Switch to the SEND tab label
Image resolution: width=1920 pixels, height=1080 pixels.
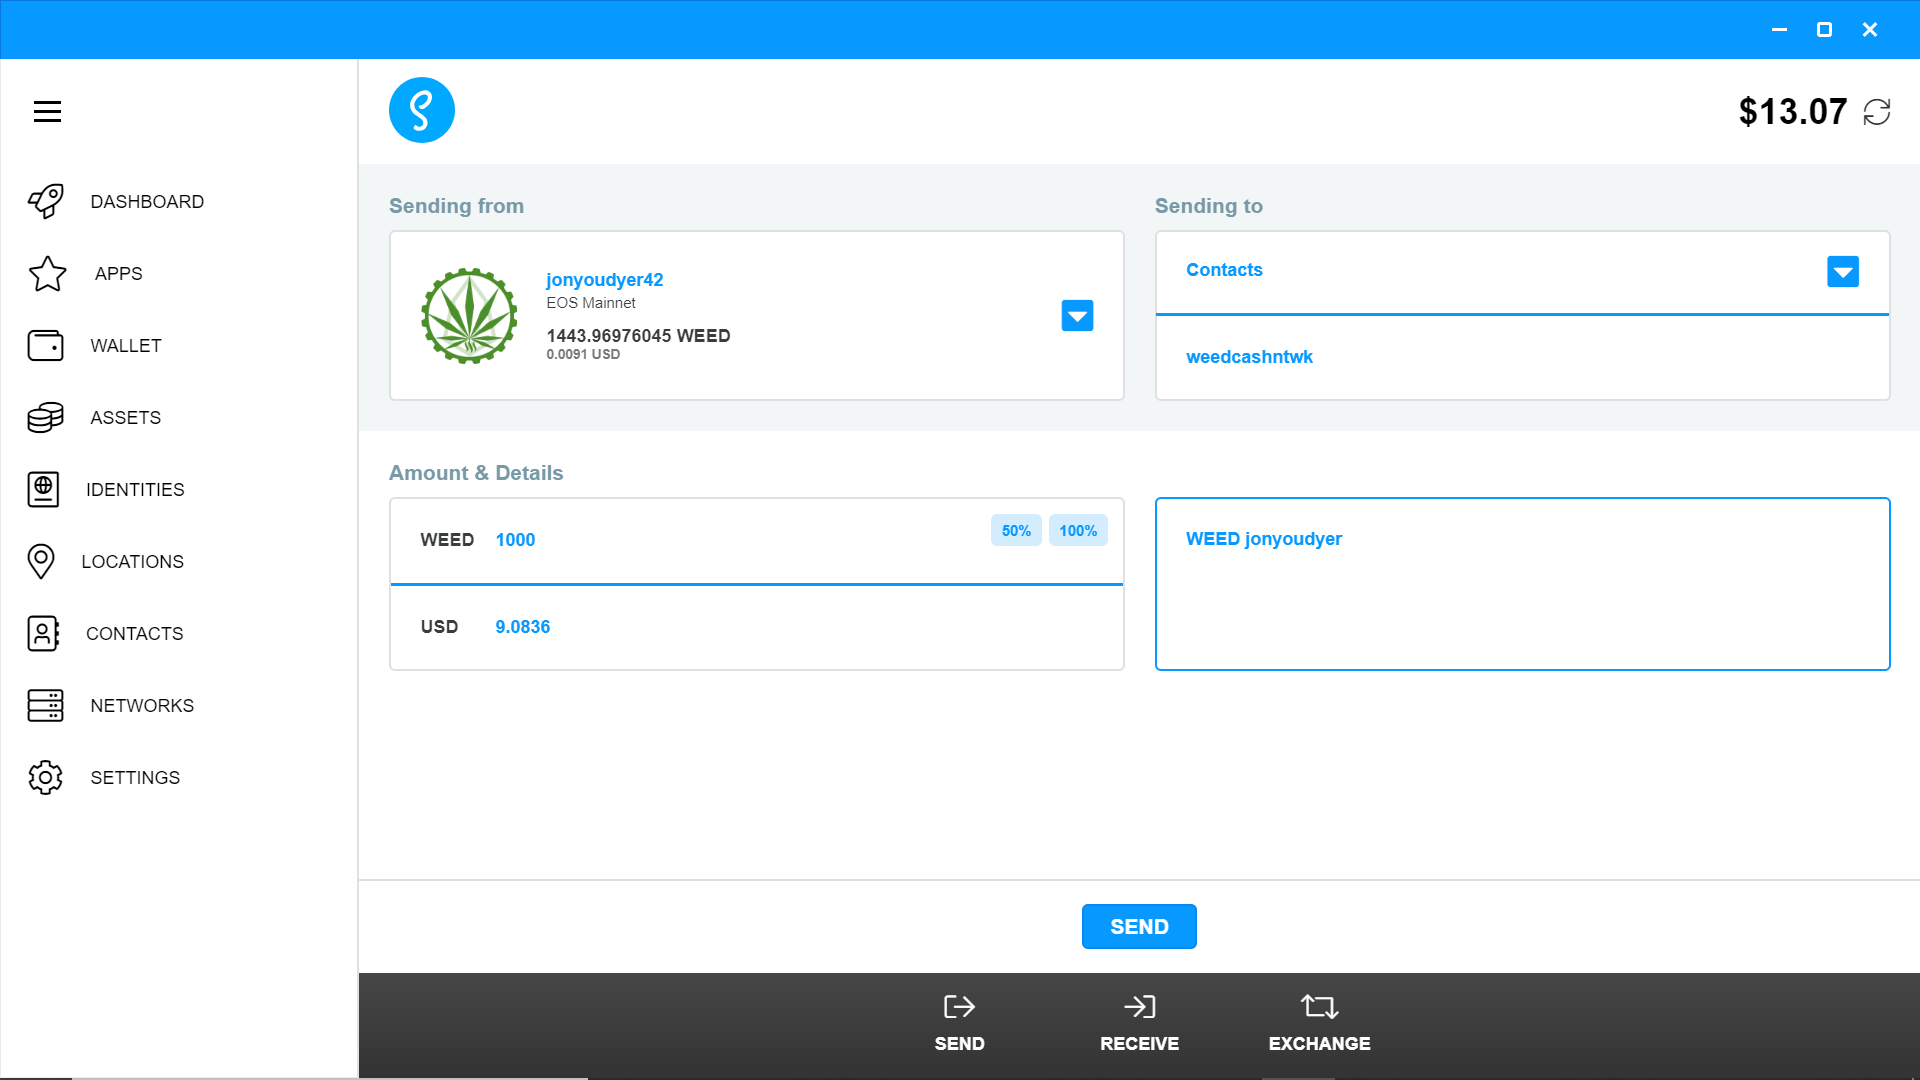tap(959, 1043)
